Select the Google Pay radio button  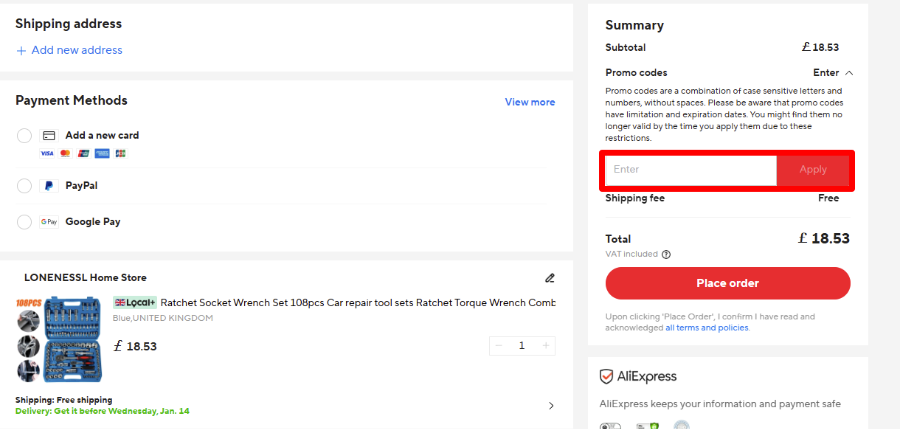click(24, 222)
